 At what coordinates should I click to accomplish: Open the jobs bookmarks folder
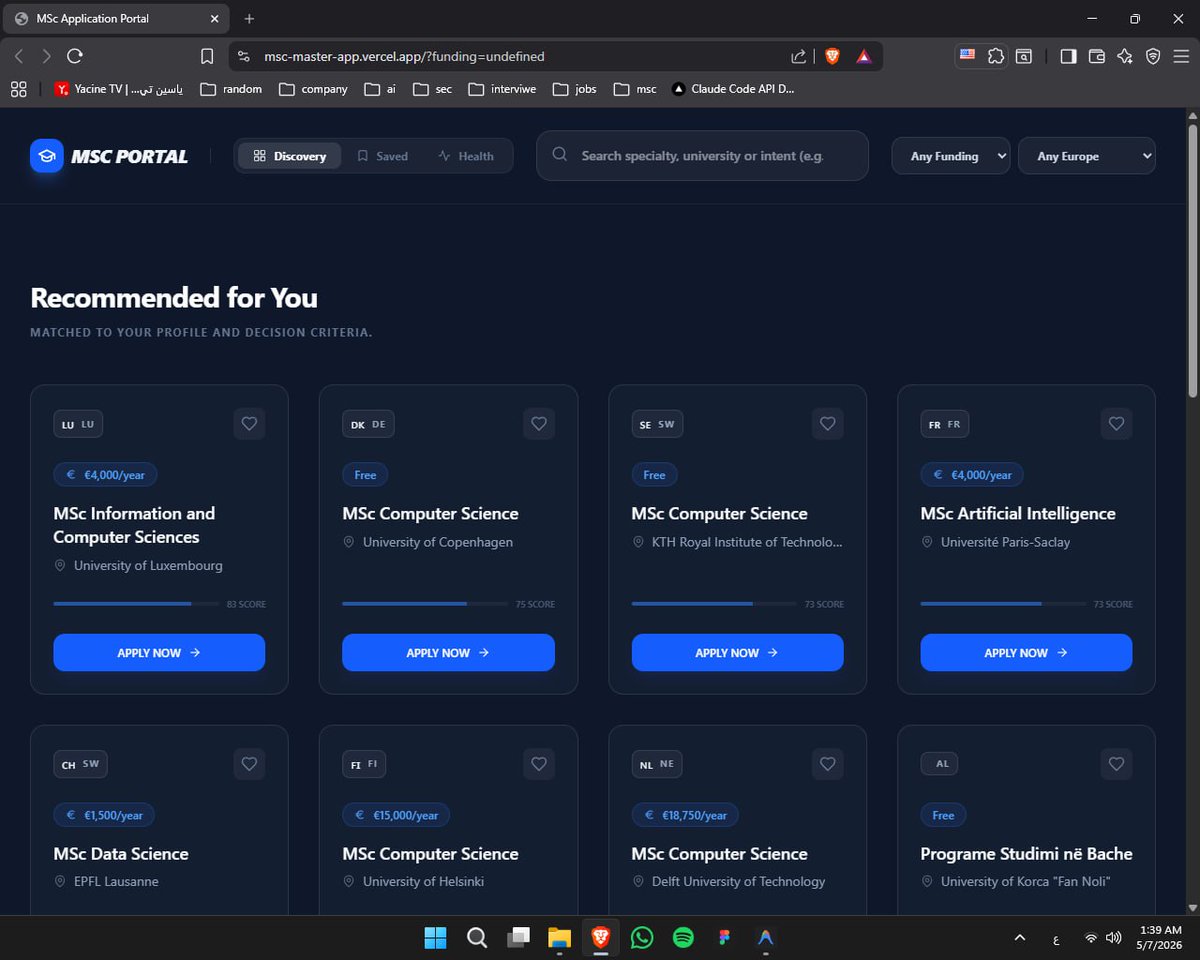(575, 89)
